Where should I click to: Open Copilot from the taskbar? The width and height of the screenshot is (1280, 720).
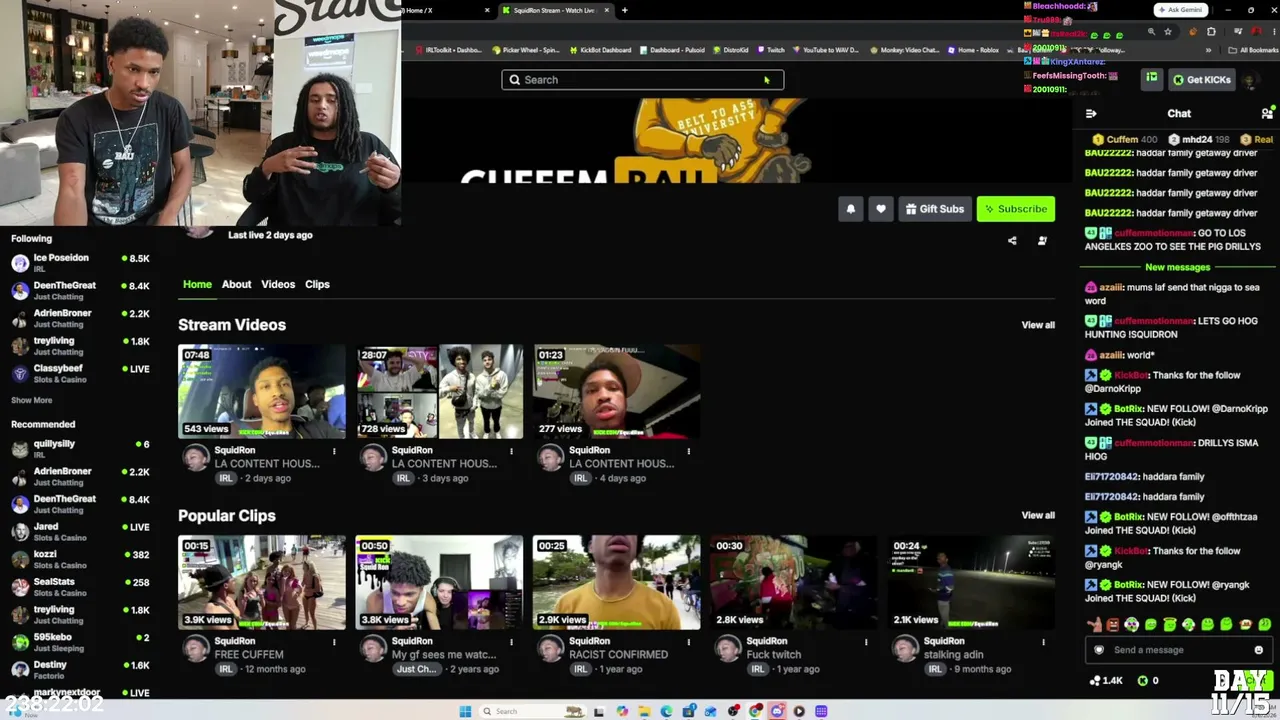coord(622,711)
